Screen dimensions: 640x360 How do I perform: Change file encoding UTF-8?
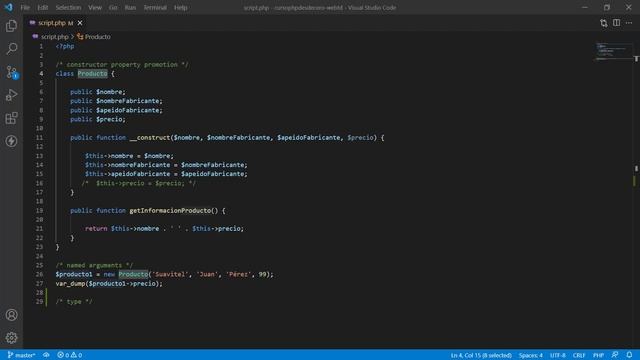pyautogui.click(x=558, y=355)
